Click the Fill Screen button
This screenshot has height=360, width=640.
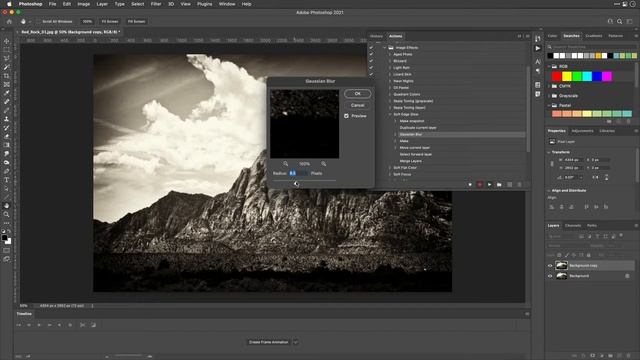136,21
